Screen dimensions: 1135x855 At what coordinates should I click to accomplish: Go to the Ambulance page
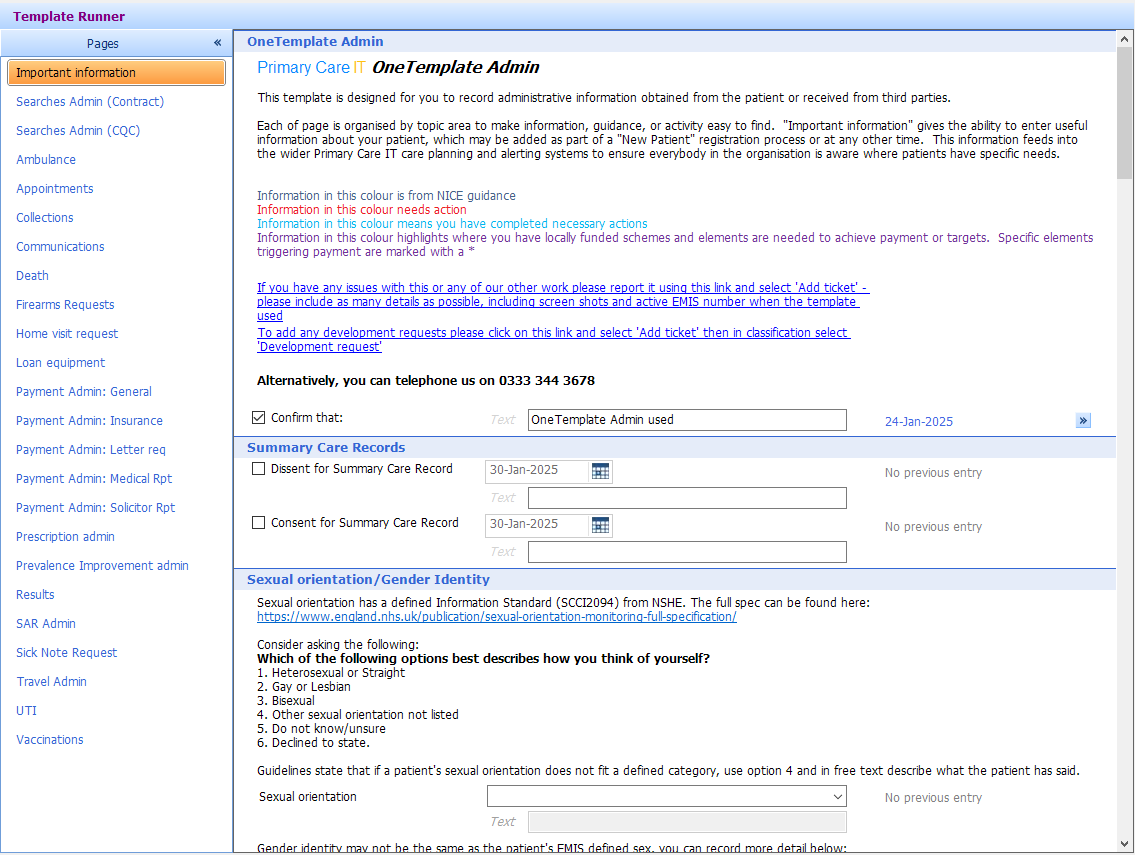46,159
